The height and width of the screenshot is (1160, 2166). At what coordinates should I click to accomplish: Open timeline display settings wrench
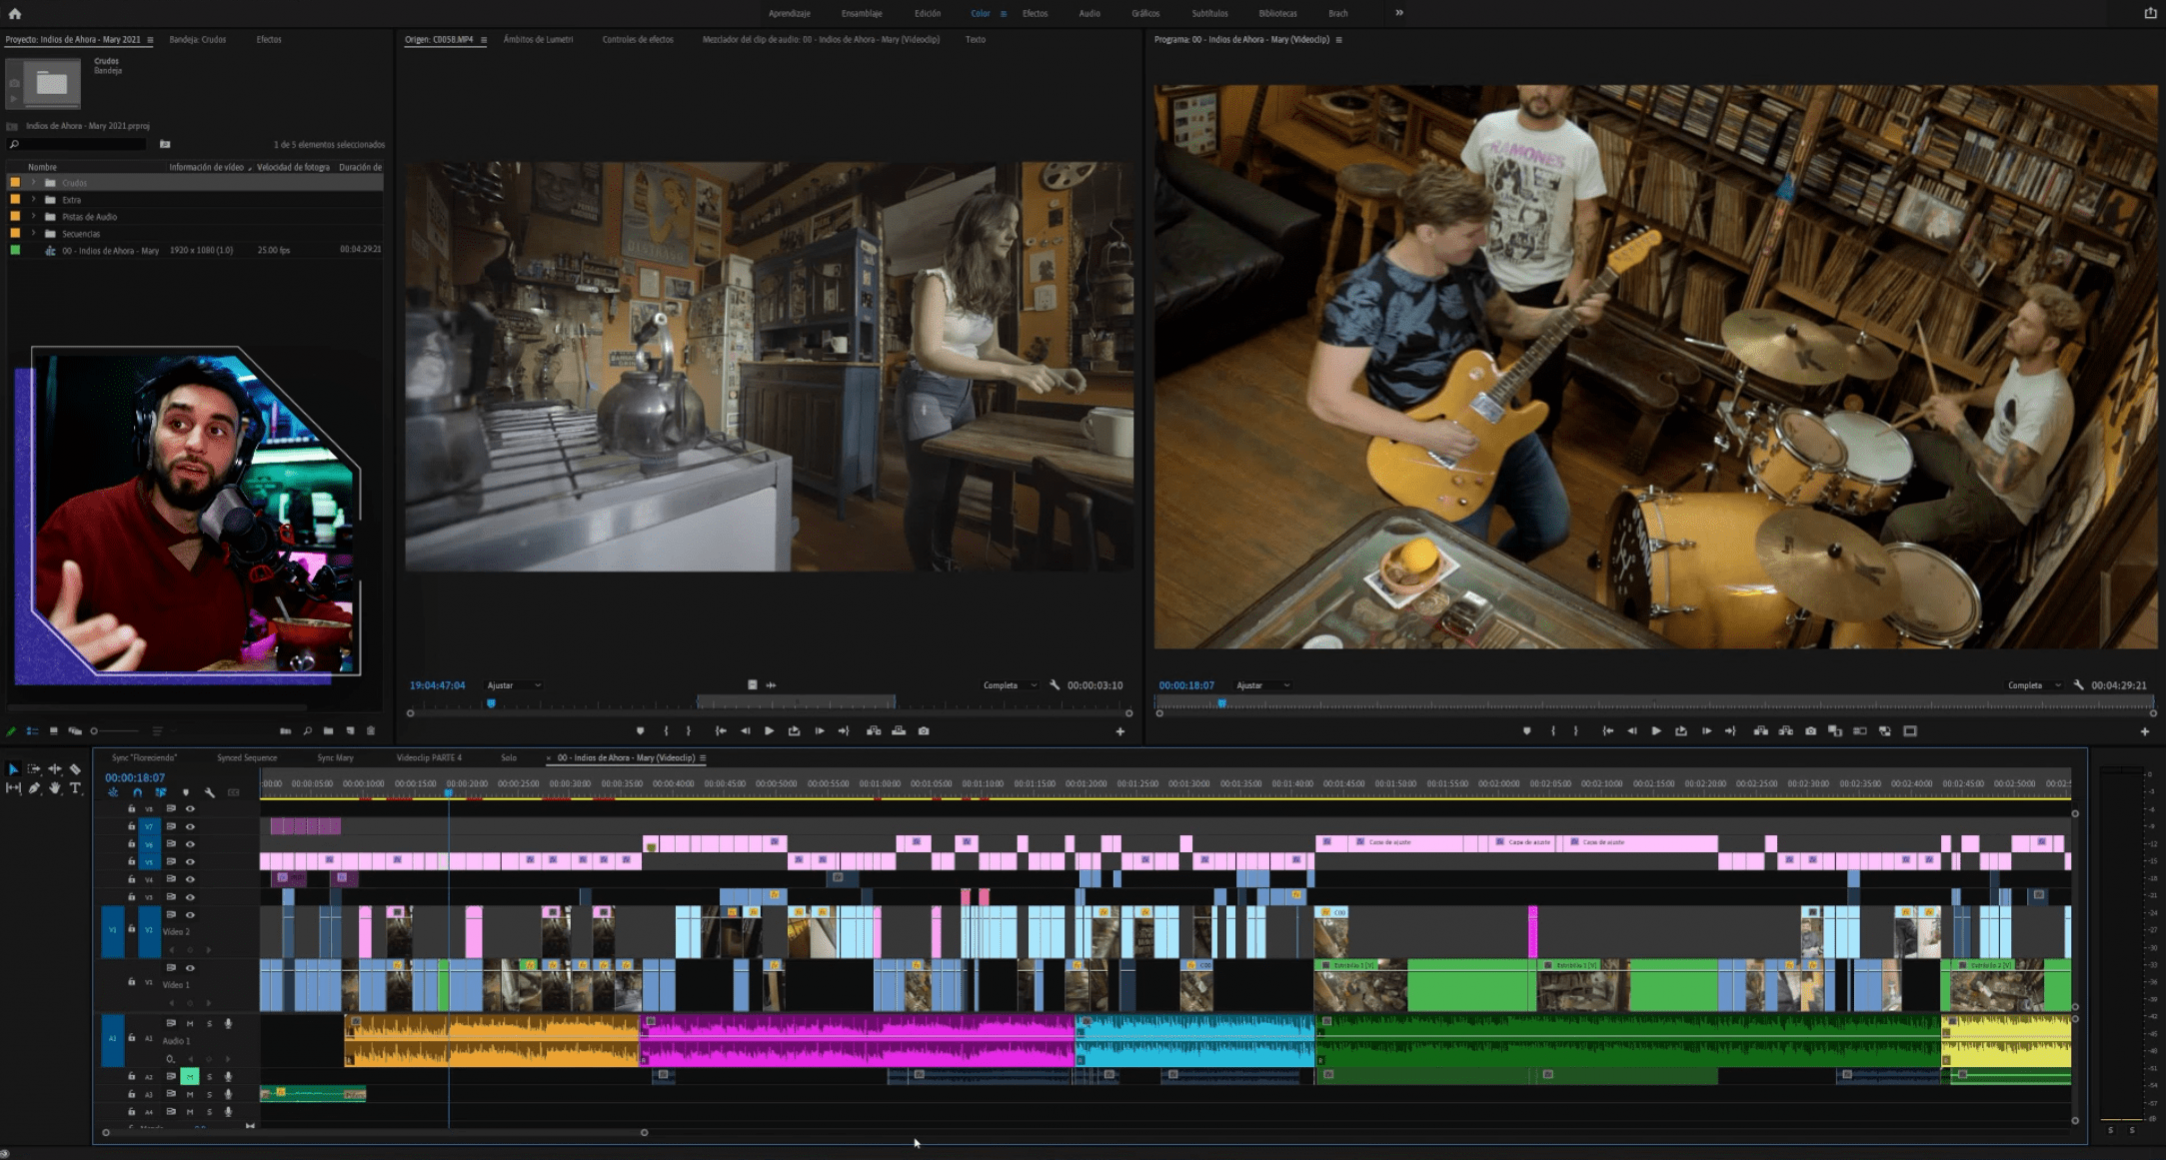(x=210, y=792)
